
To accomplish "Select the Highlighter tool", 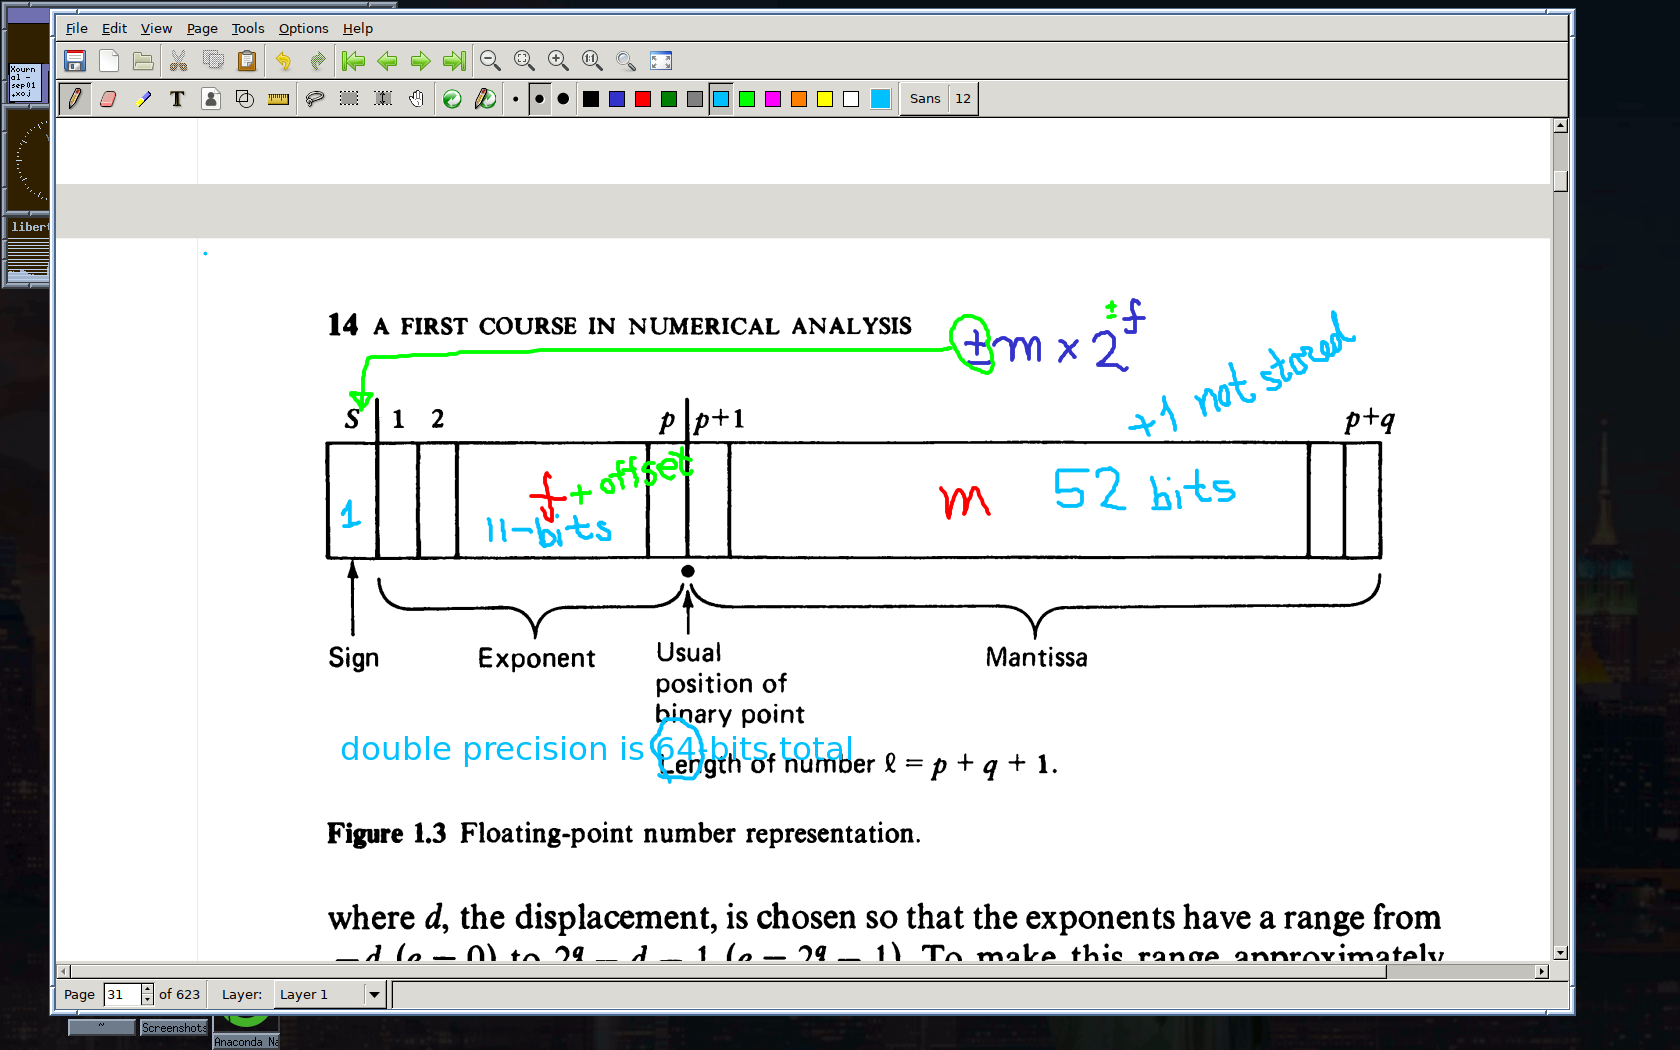I will pos(143,99).
